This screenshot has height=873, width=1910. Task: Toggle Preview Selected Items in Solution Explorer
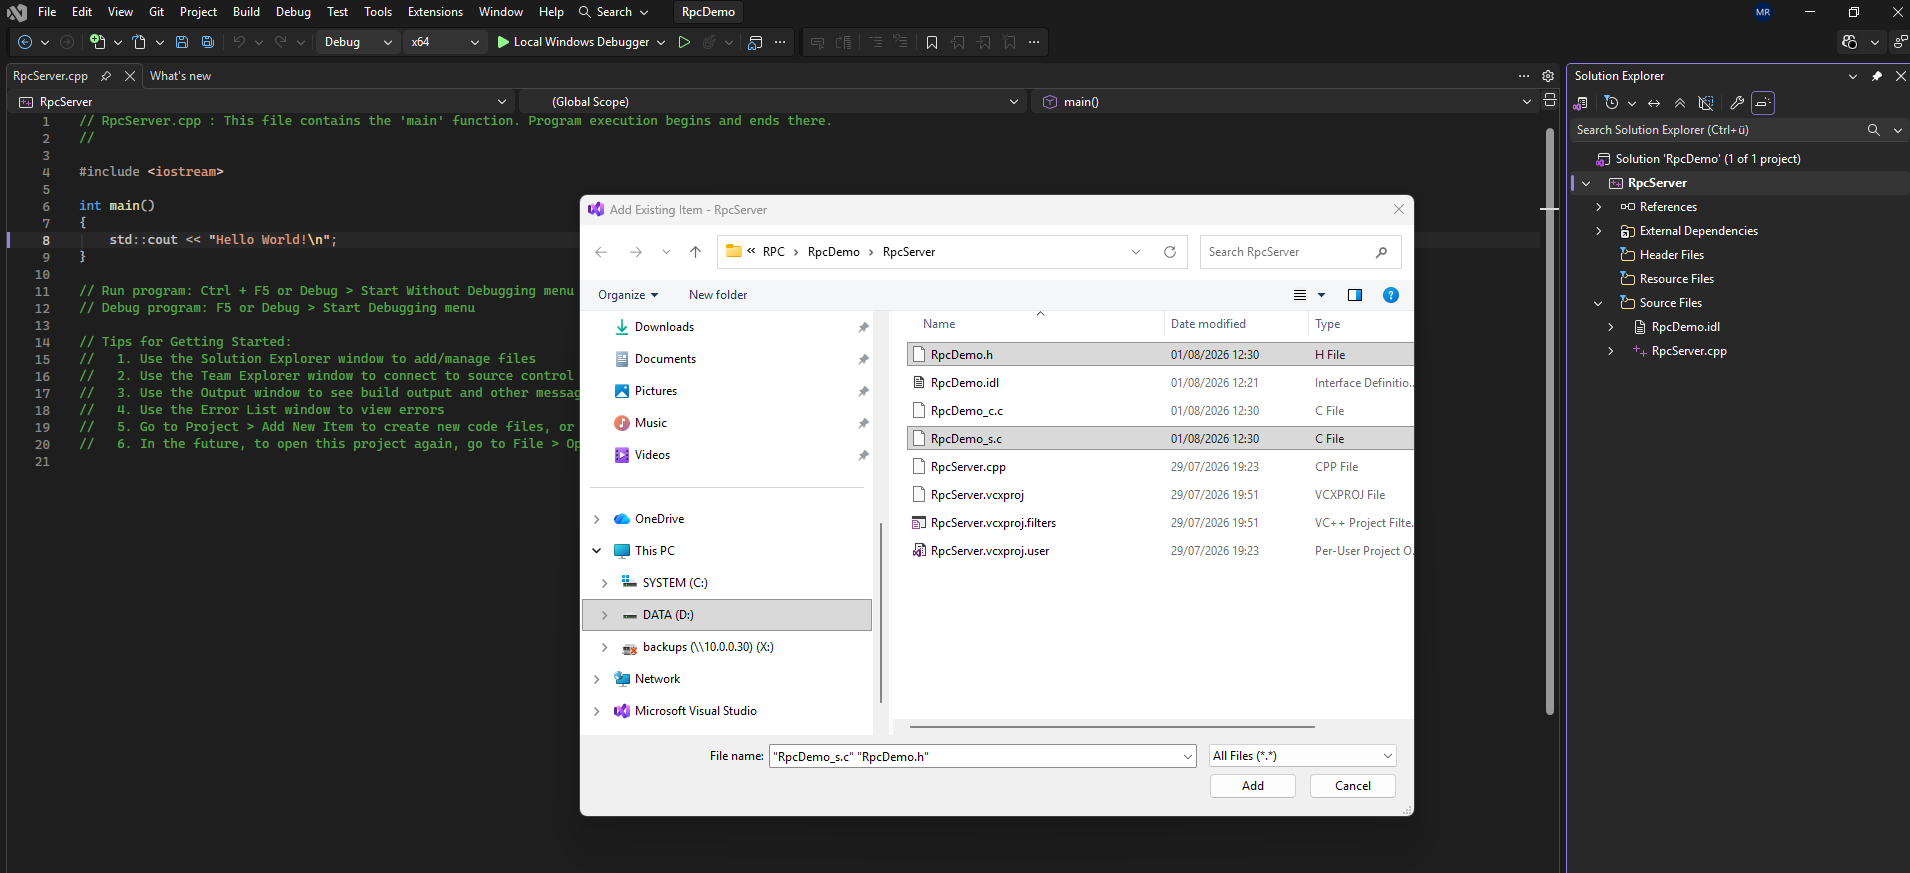click(1763, 103)
